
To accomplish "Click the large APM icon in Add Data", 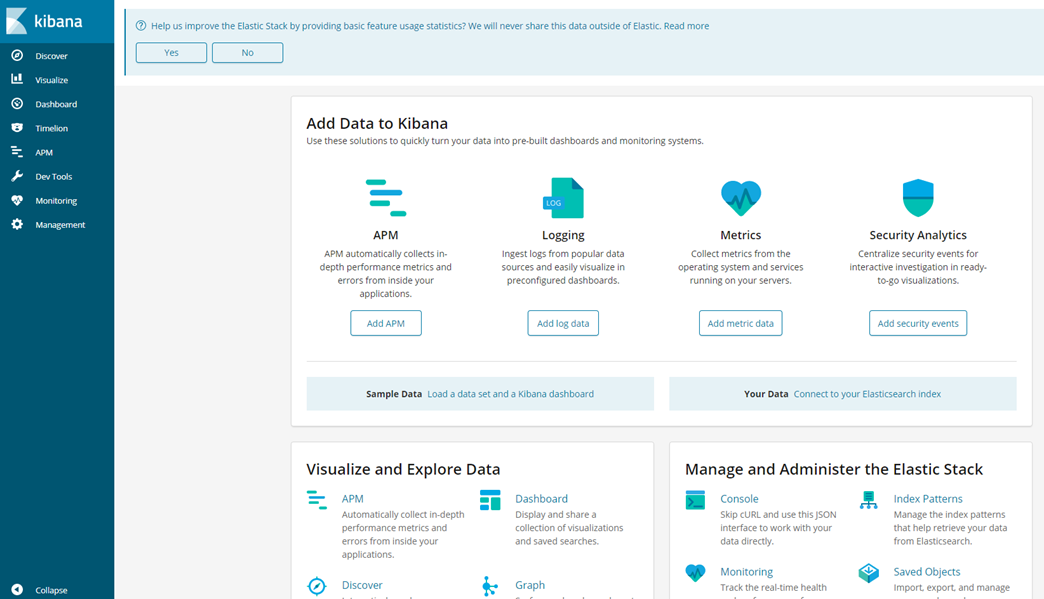I will point(386,198).
